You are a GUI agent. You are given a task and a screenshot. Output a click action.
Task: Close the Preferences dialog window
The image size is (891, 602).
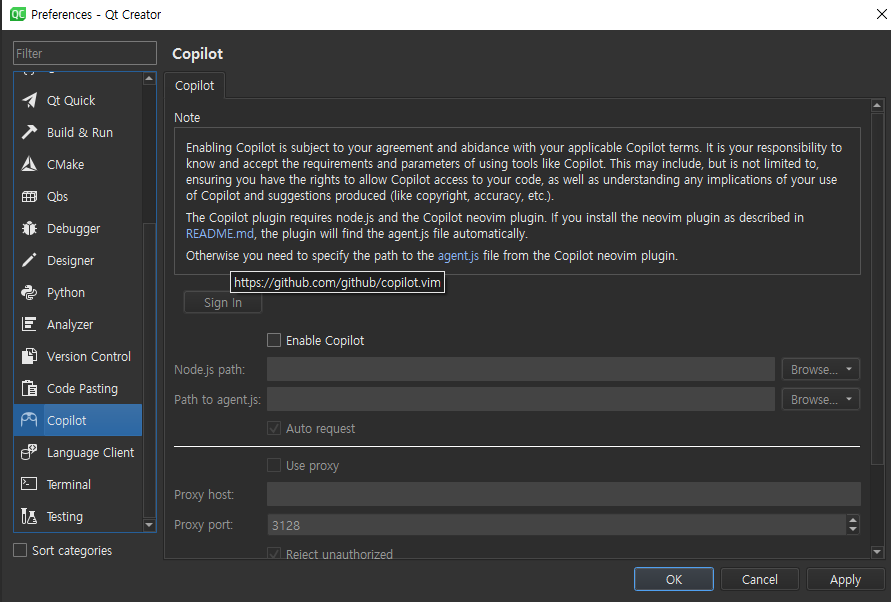point(881,14)
